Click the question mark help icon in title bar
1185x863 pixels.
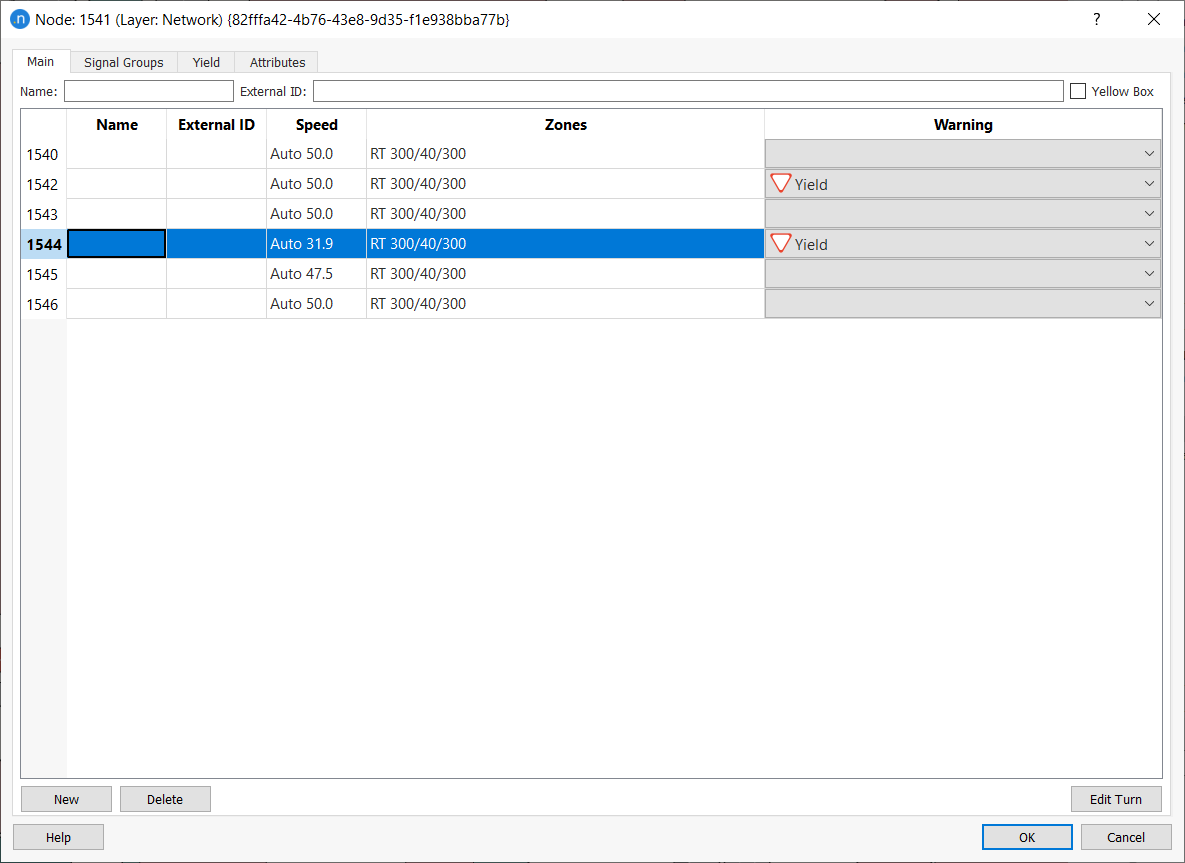pos(1097,19)
